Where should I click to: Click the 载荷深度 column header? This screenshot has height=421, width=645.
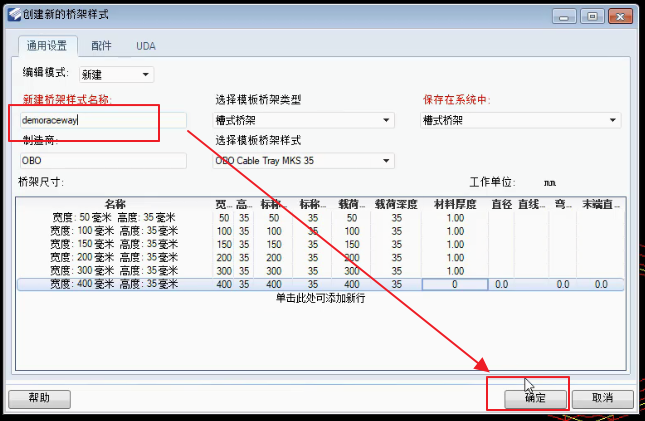click(x=396, y=204)
